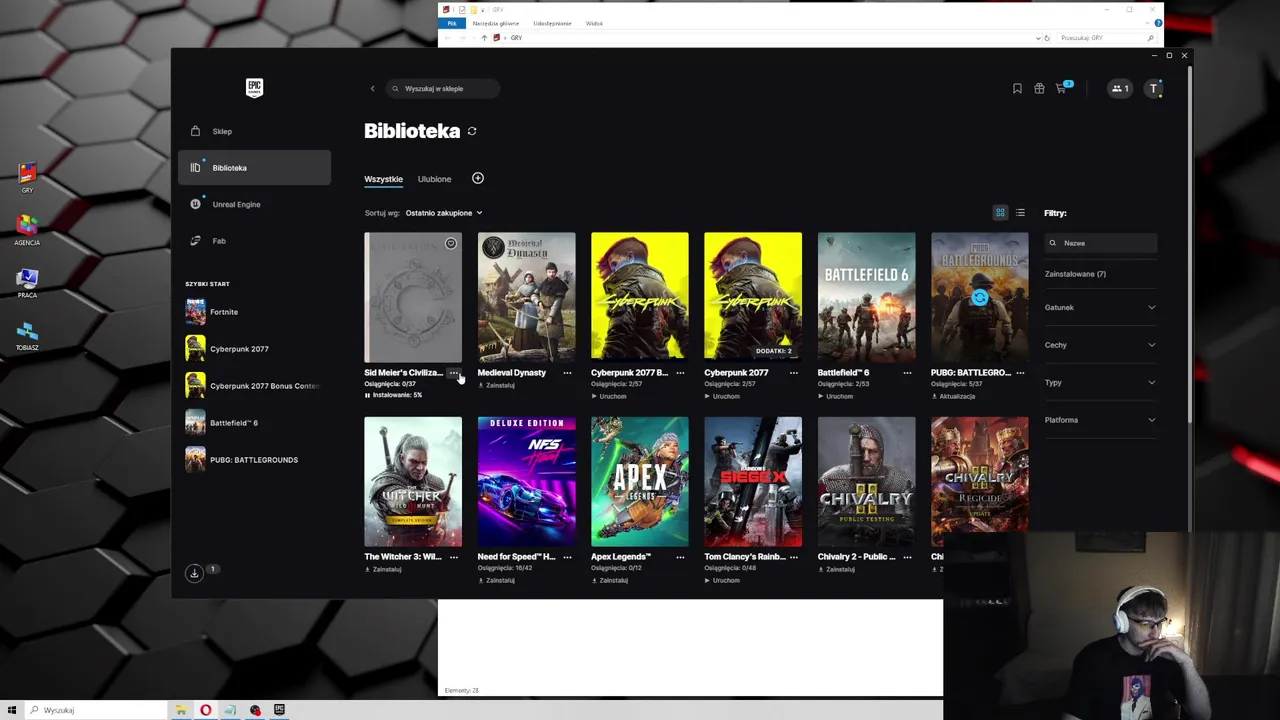Open Opera from the taskbar

pos(205,710)
